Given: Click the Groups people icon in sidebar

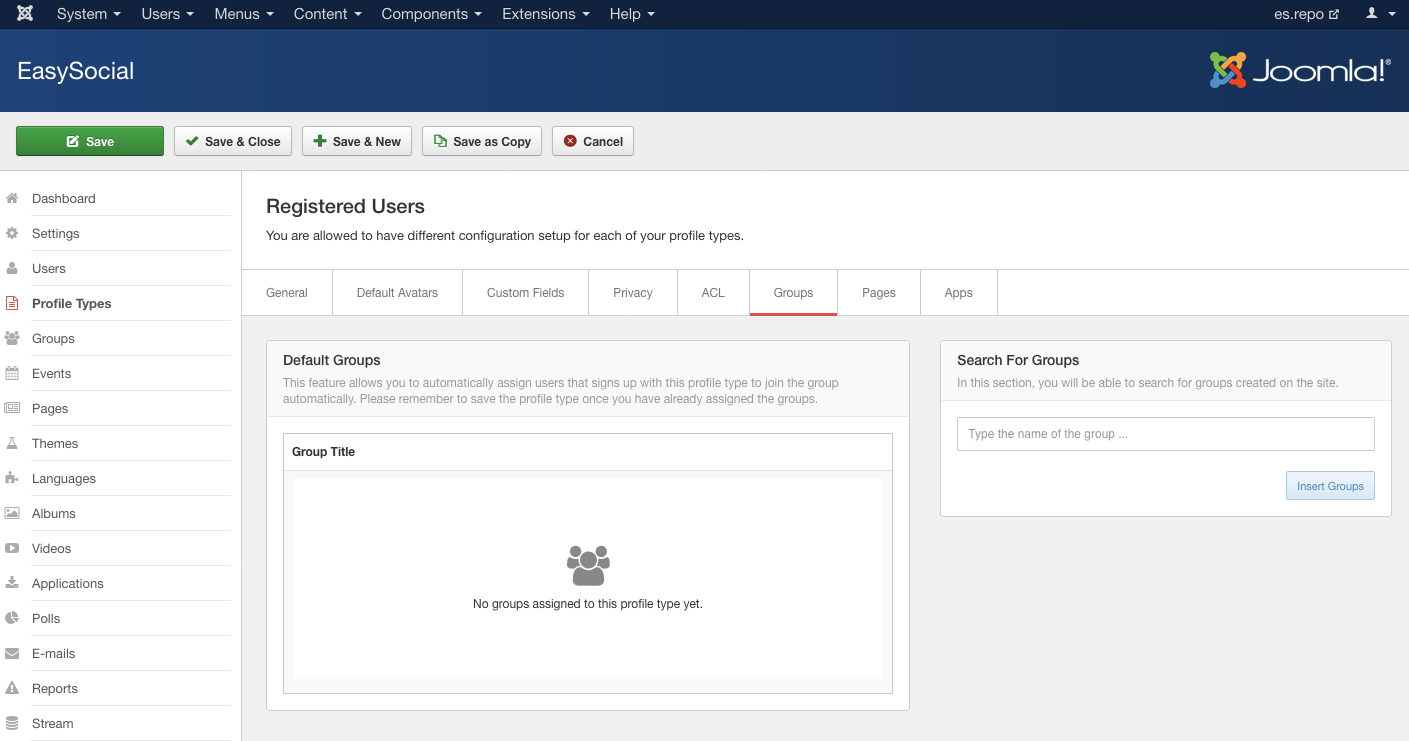Looking at the screenshot, I should tap(12, 338).
